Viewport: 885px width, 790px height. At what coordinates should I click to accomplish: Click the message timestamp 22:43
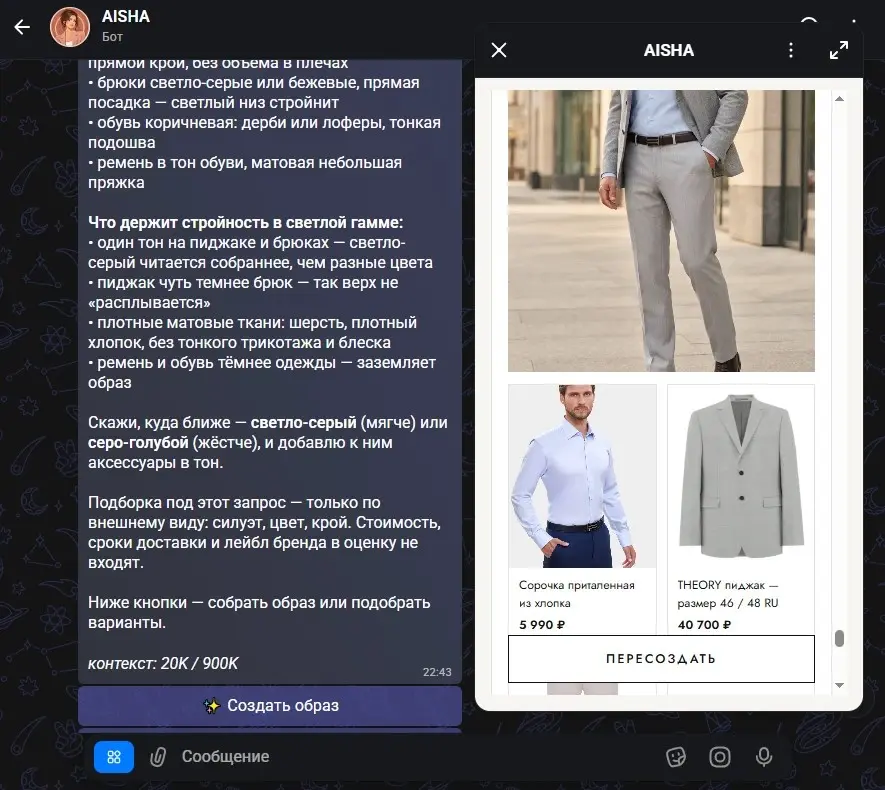(437, 672)
